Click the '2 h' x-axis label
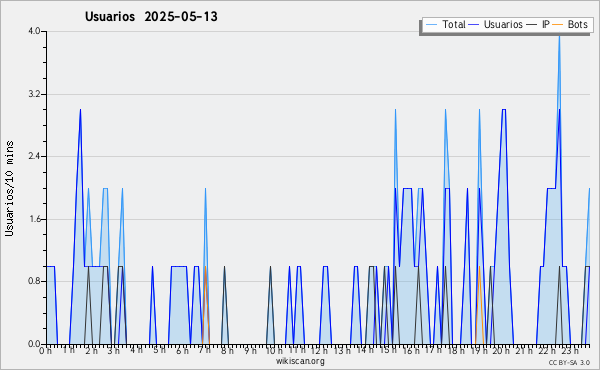Screen dimensions: 600x370 91,351
